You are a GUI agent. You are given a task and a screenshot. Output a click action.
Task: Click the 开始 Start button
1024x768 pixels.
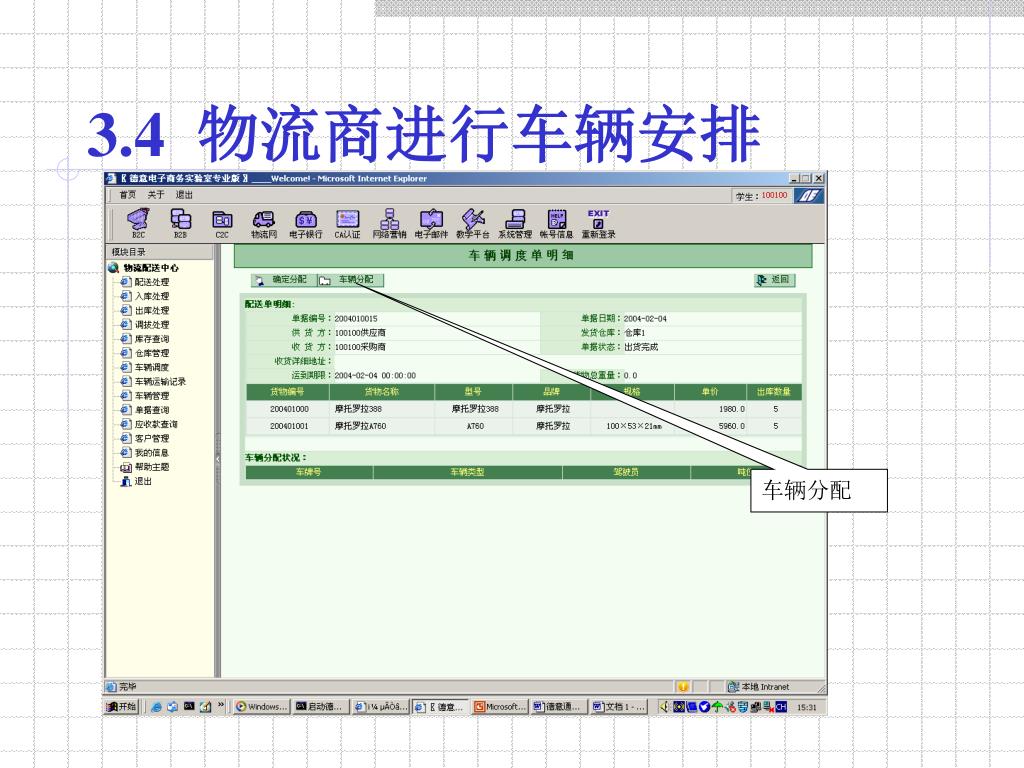coord(122,707)
